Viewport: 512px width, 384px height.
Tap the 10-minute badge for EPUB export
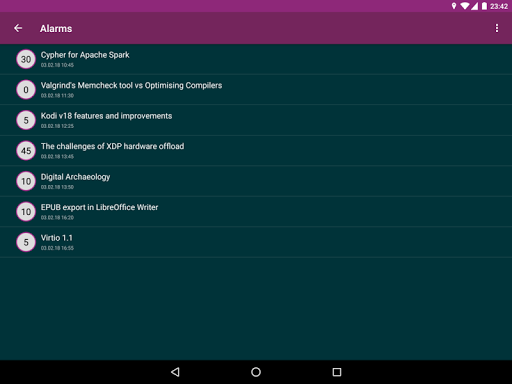pyautogui.click(x=26, y=212)
